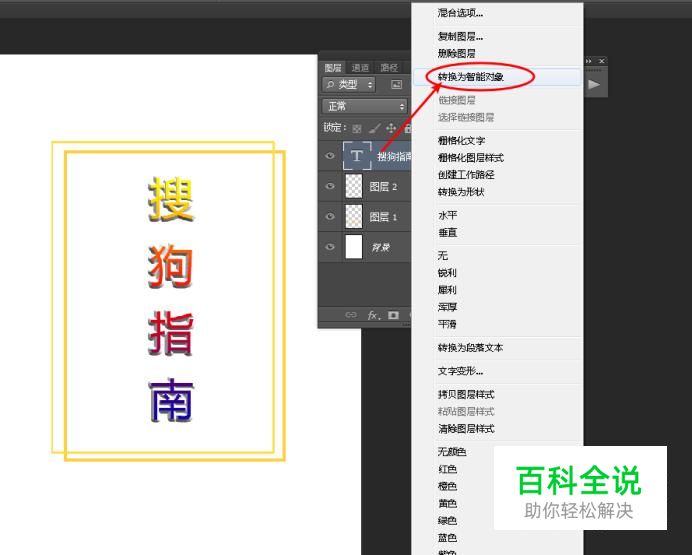Switch to the 通道 tab
The height and width of the screenshot is (555, 692).
(x=360, y=68)
